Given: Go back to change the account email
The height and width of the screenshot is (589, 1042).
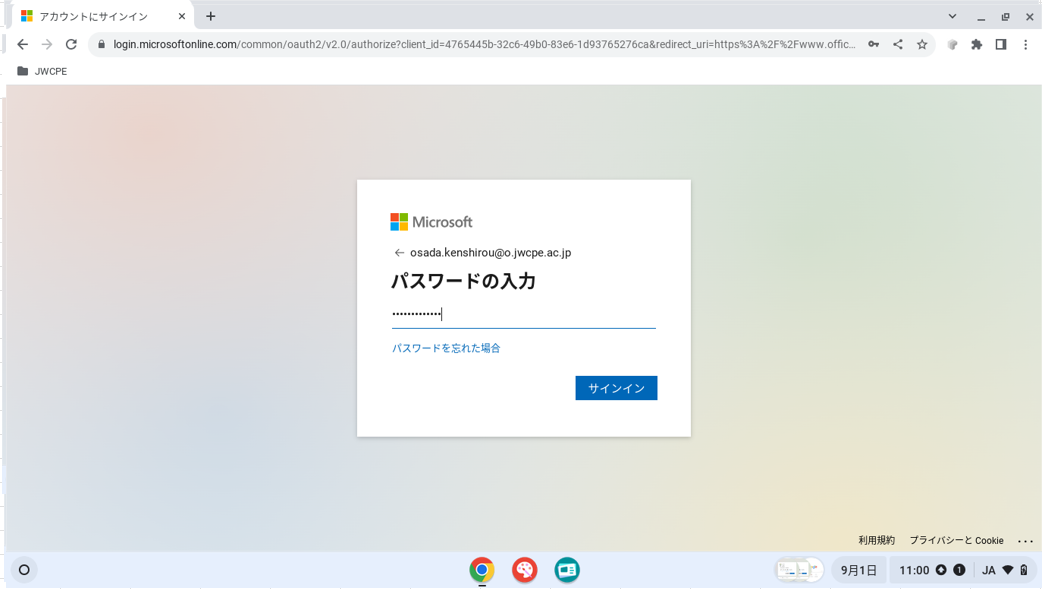Looking at the screenshot, I should click(x=399, y=253).
